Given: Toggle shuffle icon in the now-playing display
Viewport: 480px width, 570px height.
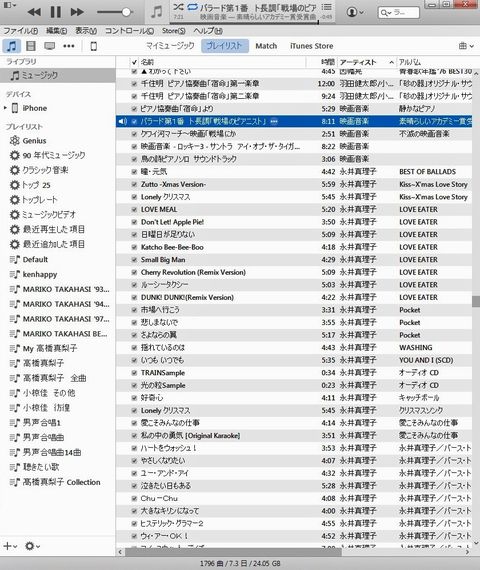Looking at the screenshot, I should (178, 7).
